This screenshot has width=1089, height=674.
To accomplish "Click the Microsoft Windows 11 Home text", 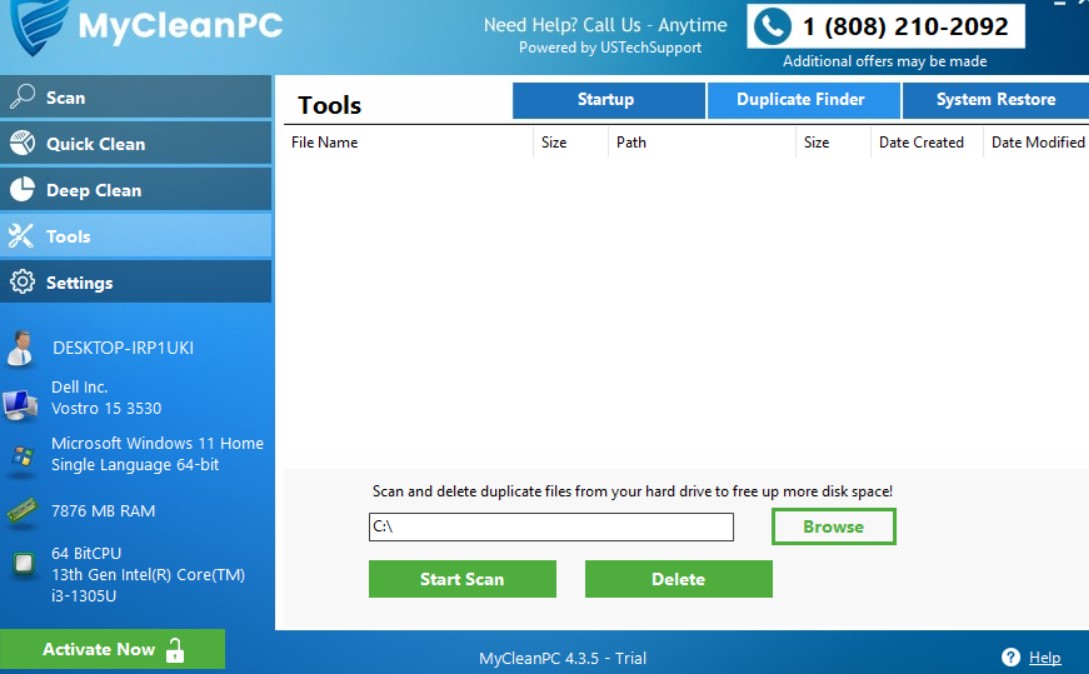I will [158, 443].
